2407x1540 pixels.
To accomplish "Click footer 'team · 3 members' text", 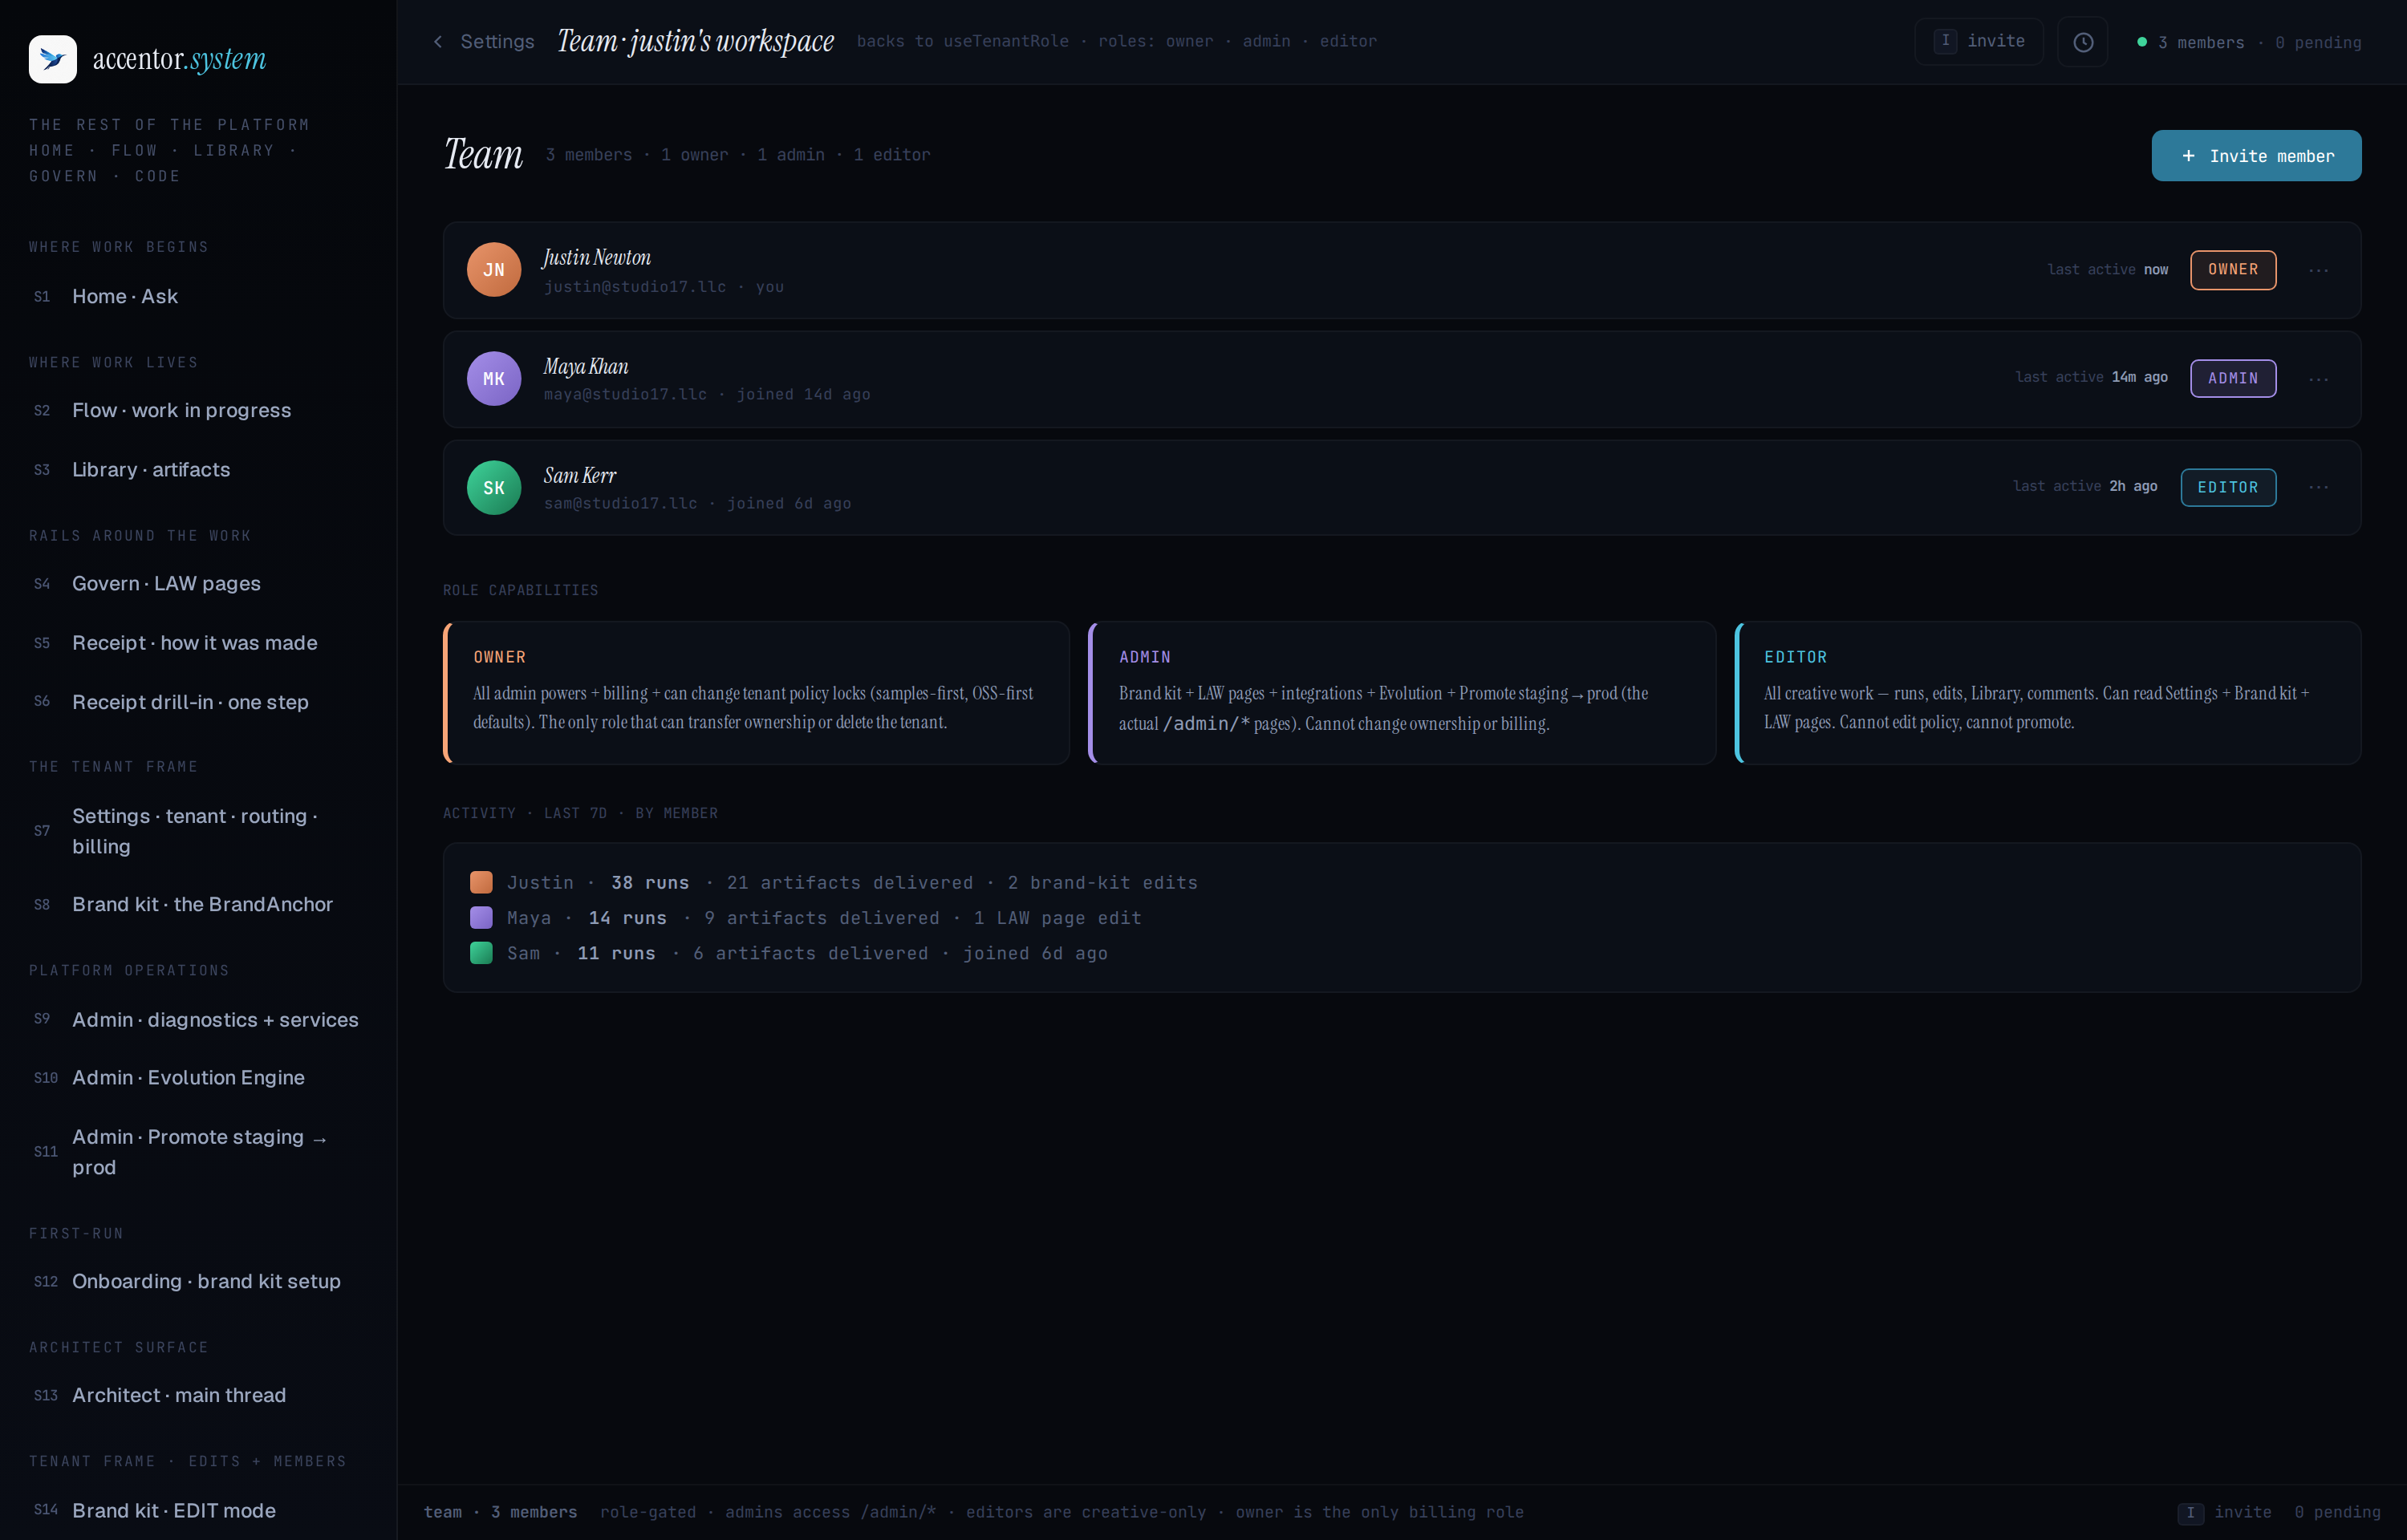I will pyautogui.click(x=500, y=1512).
